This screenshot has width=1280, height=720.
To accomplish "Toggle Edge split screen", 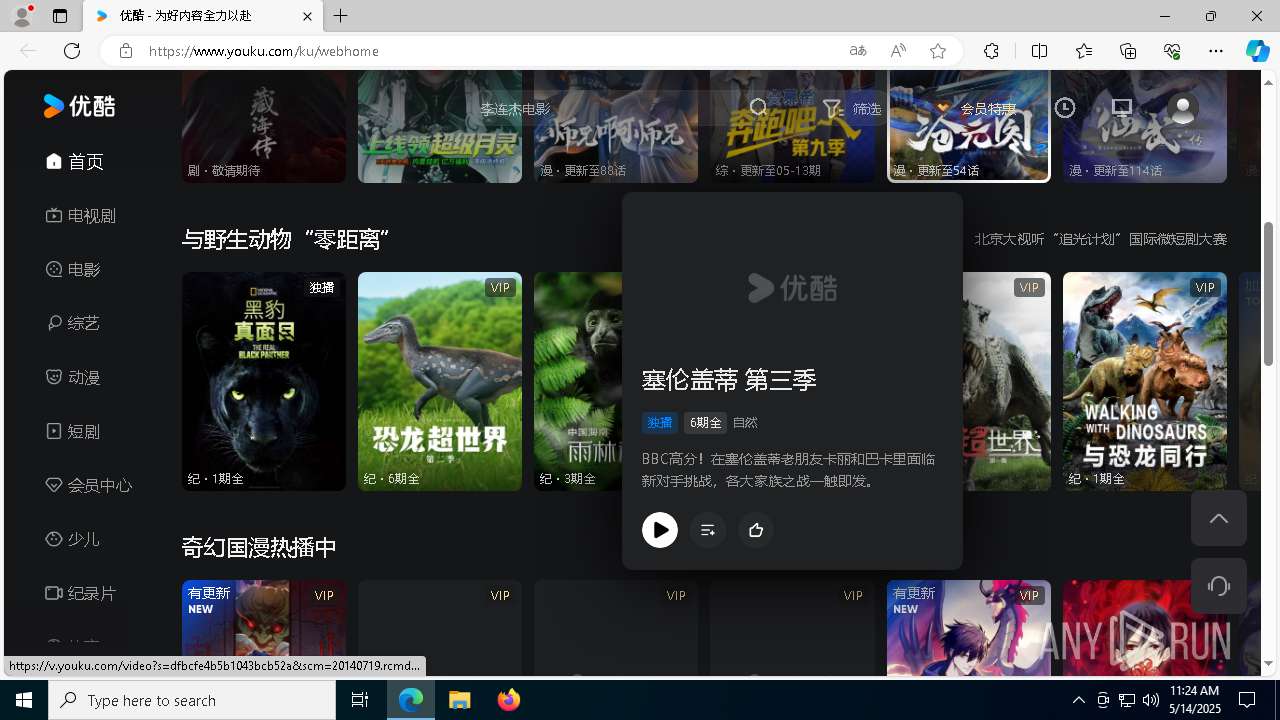I will tap(1039, 51).
